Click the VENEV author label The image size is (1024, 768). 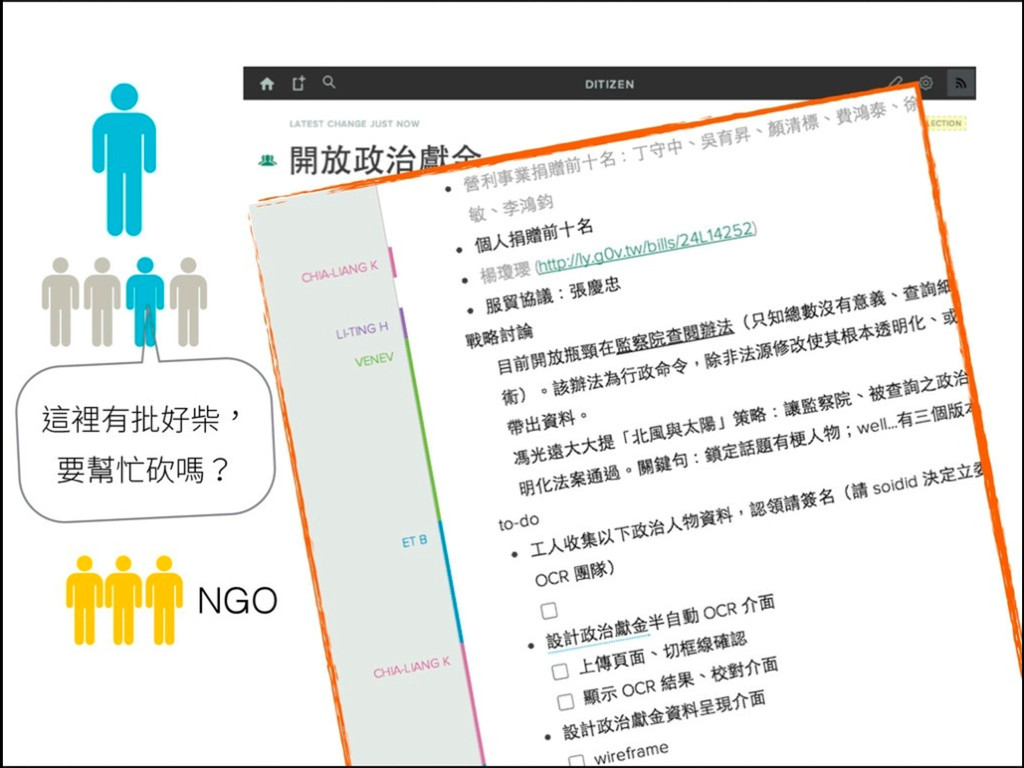click(374, 359)
